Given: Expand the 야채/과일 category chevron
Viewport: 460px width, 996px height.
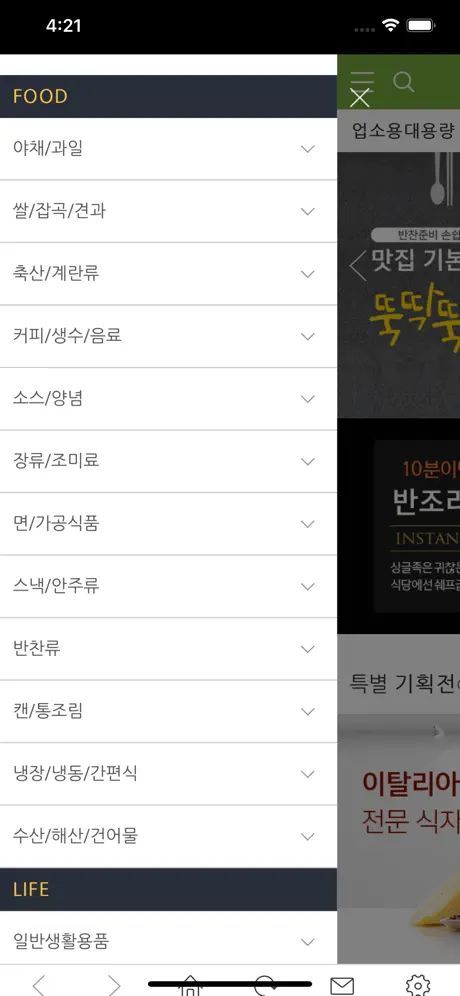Looking at the screenshot, I should coord(308,149).
